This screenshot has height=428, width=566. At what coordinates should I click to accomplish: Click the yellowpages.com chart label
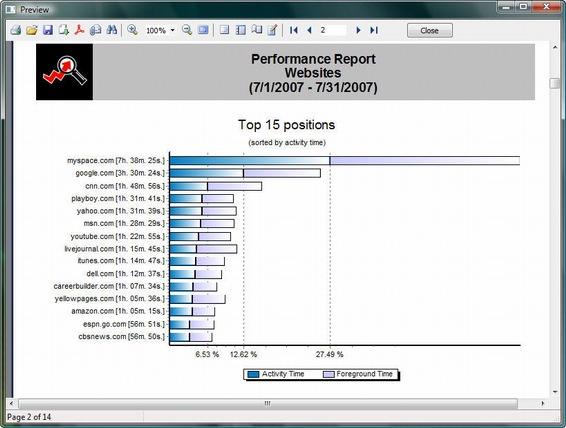[x=110, y=299]
